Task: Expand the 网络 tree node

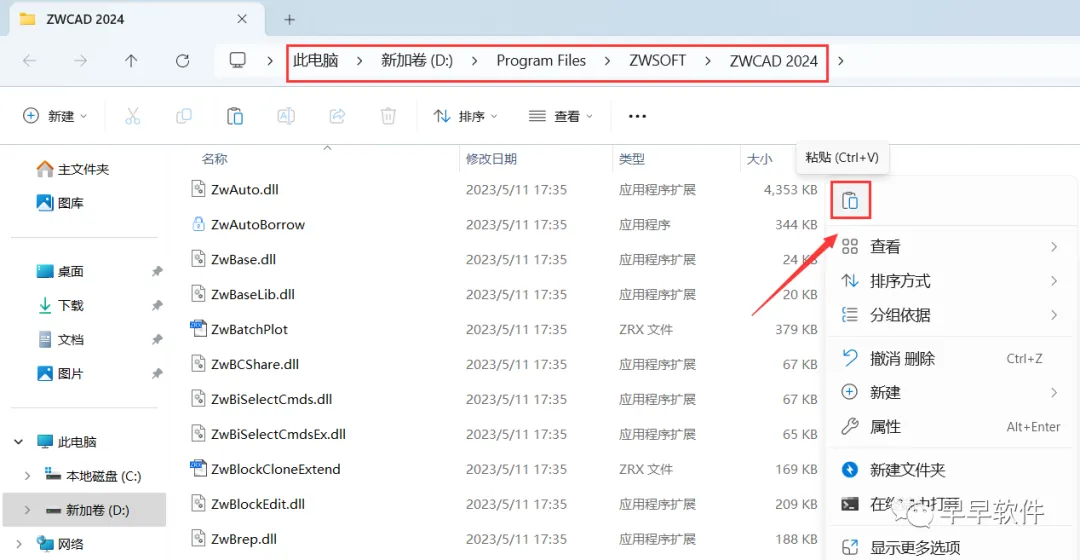Action: (19, 544)
